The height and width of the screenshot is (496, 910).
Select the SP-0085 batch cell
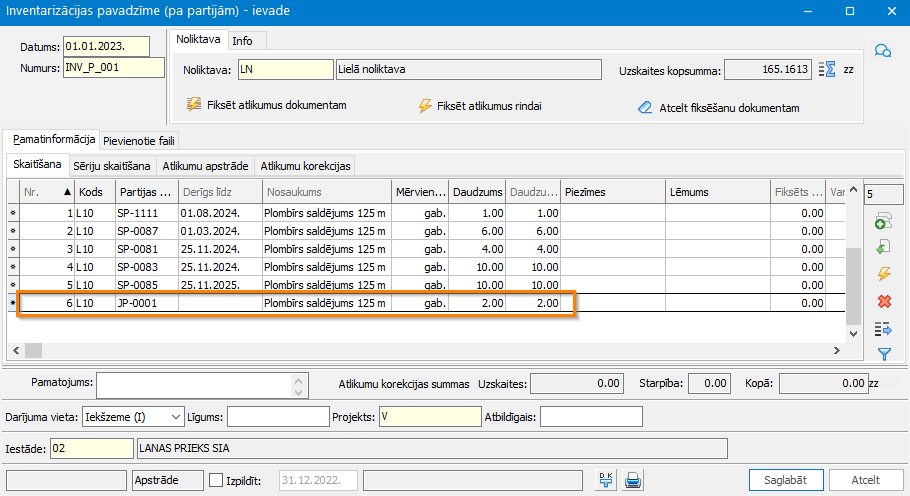click(x=147, y=285)
